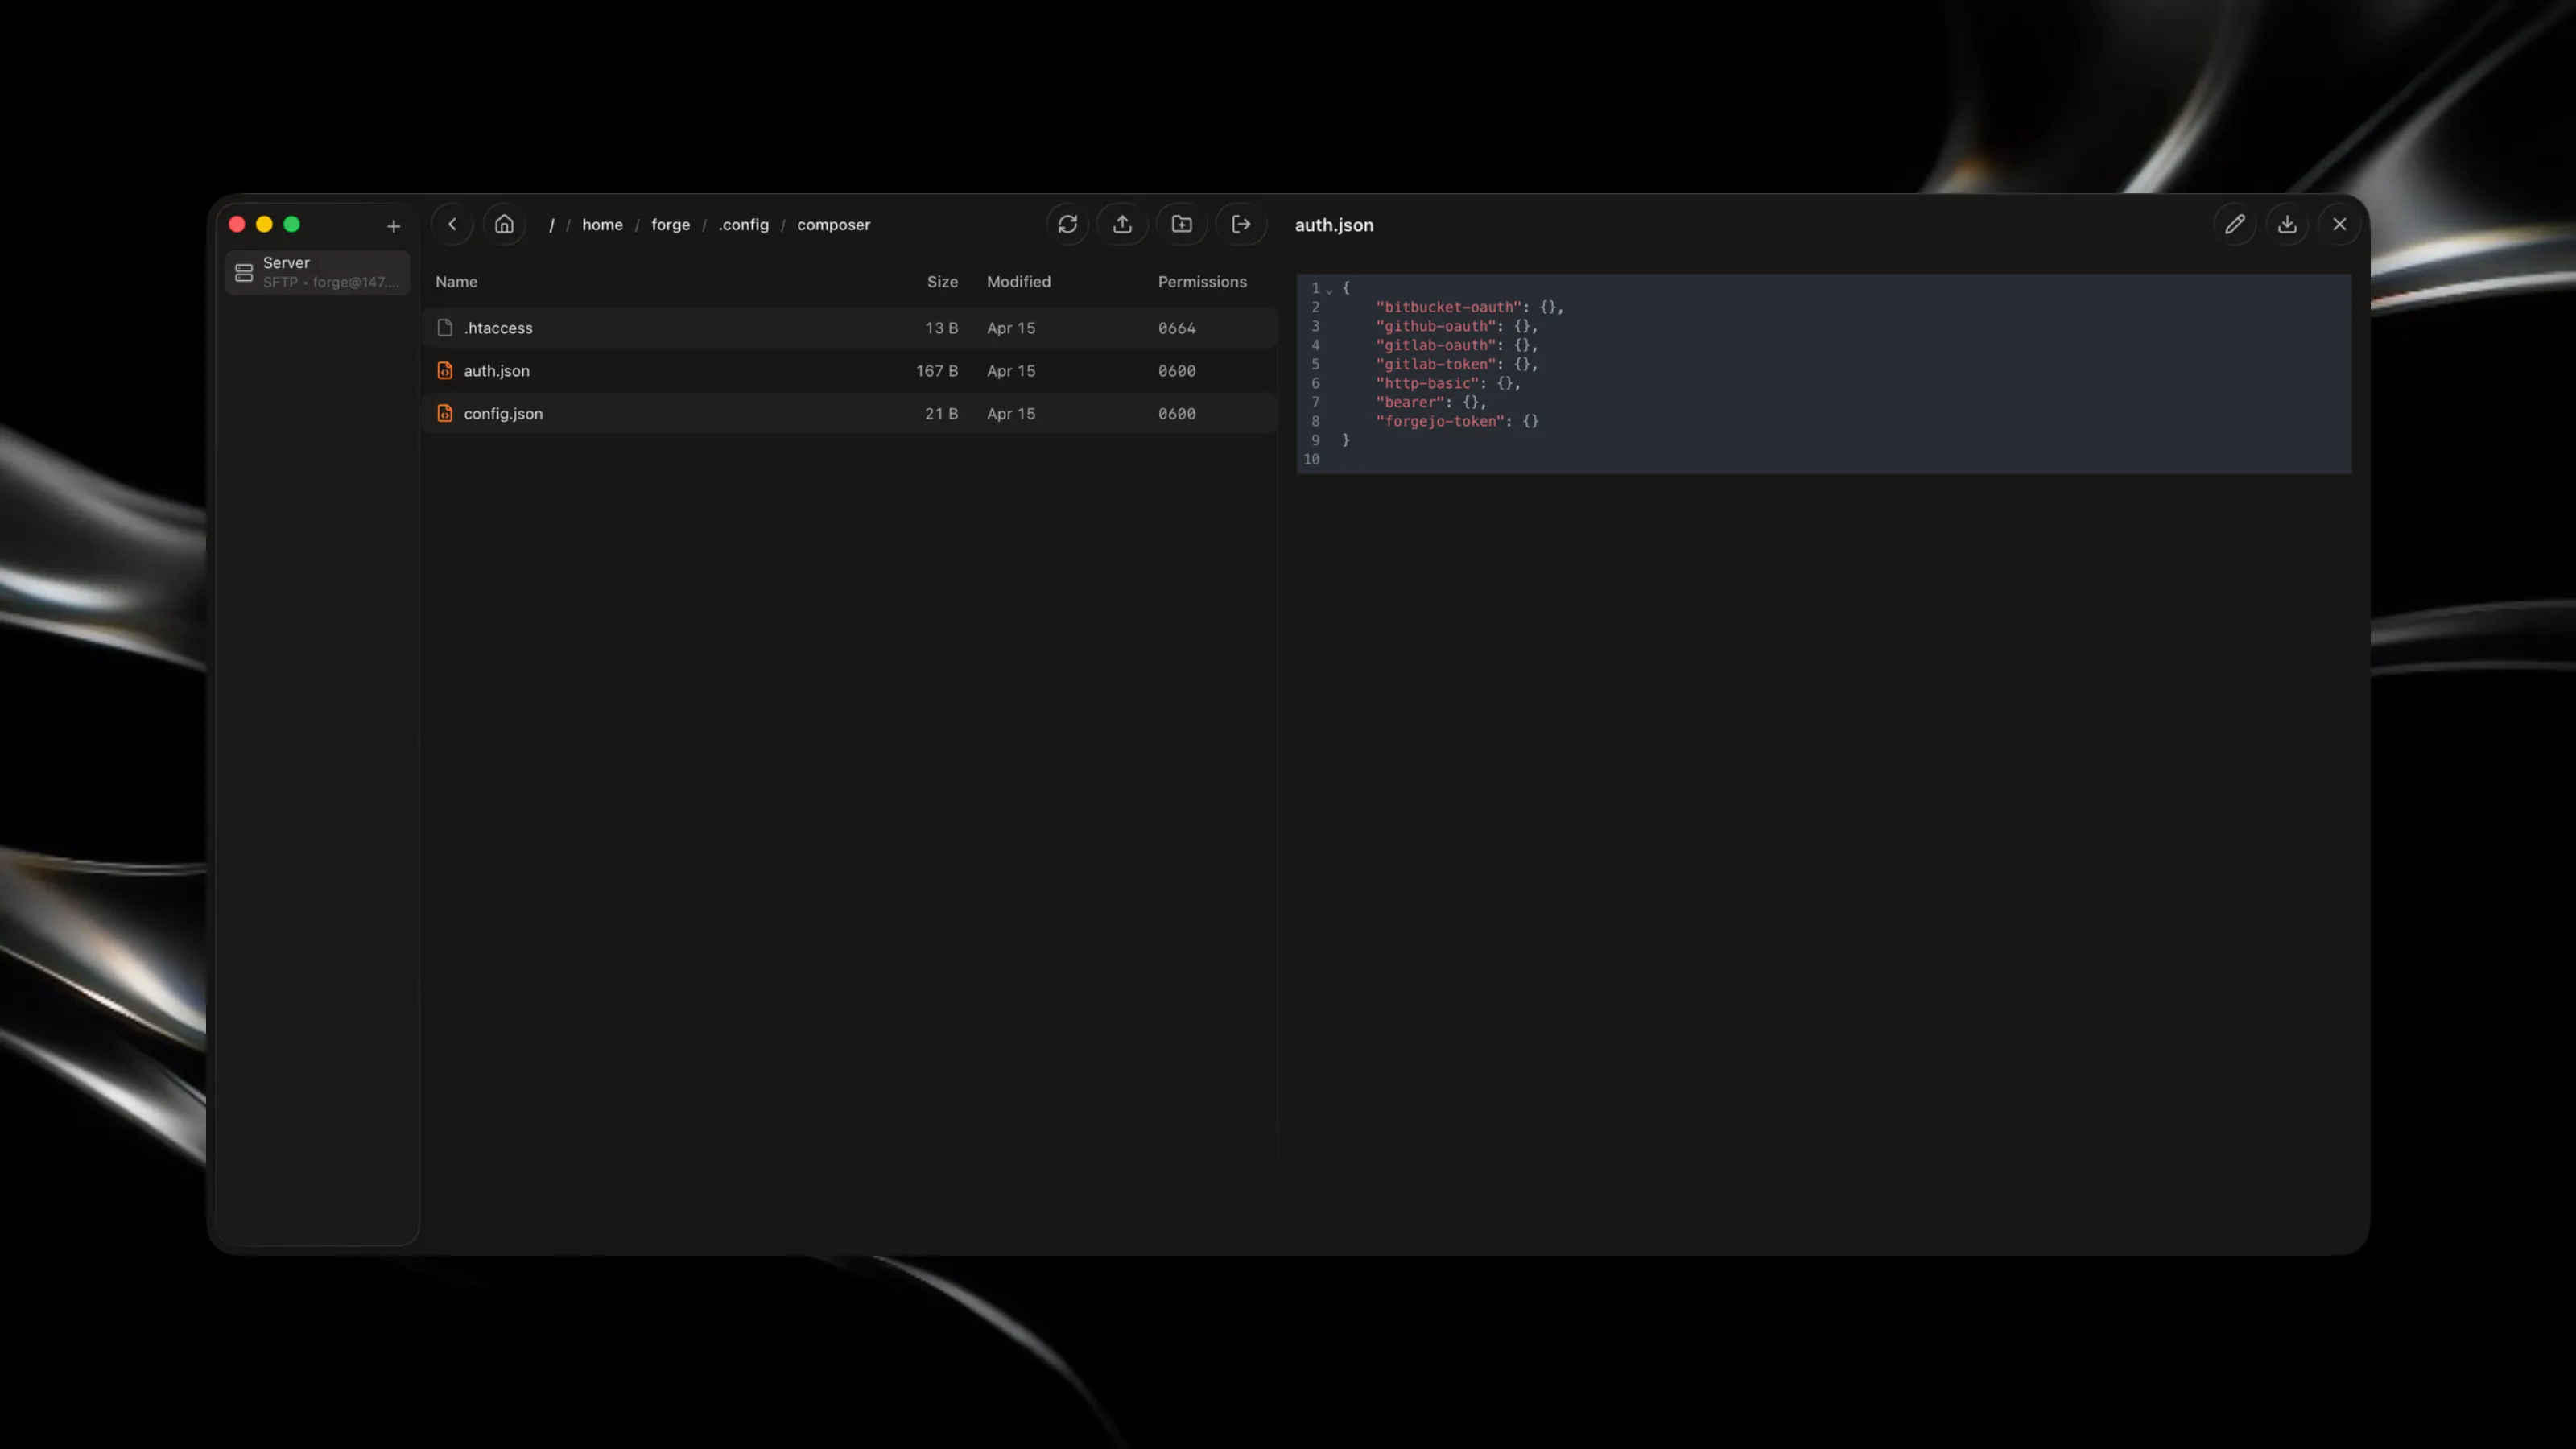
Task: Go back with the left chevron button
Action: [452, 224]
